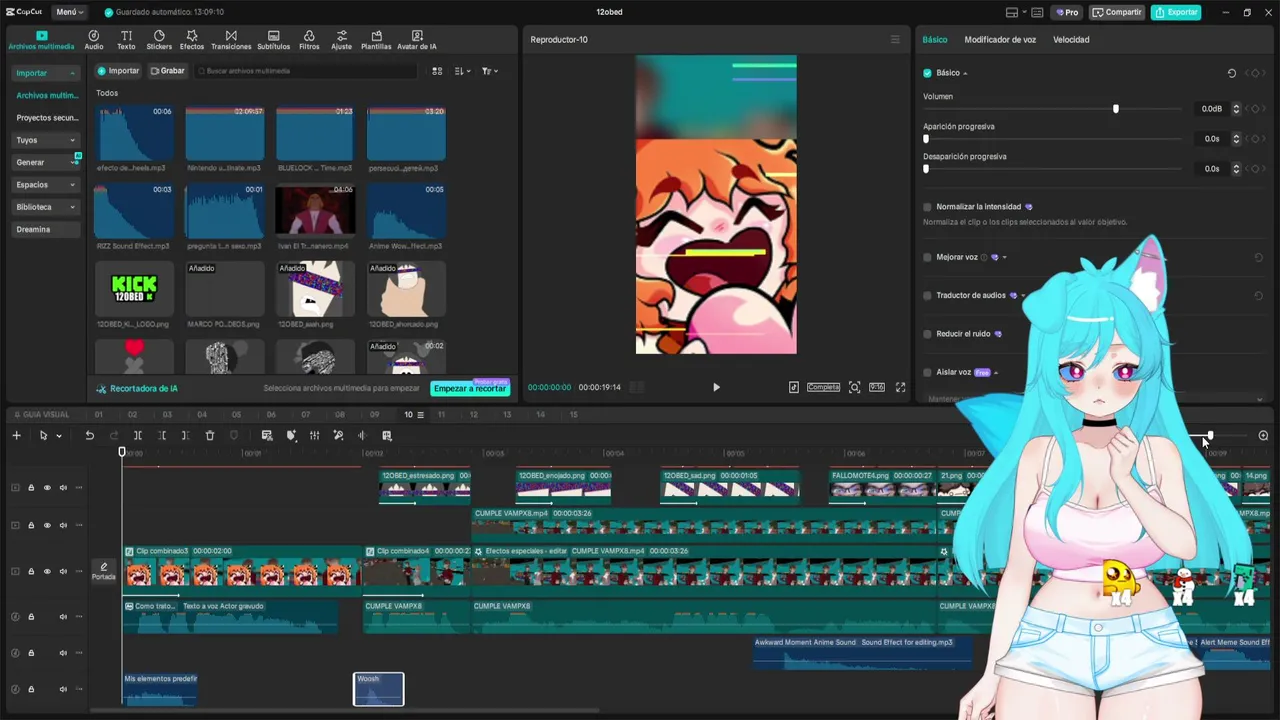This screenshot has width=1280, height=720.
Task: Open the Transiciones tab
Action: tap(231, 40)
